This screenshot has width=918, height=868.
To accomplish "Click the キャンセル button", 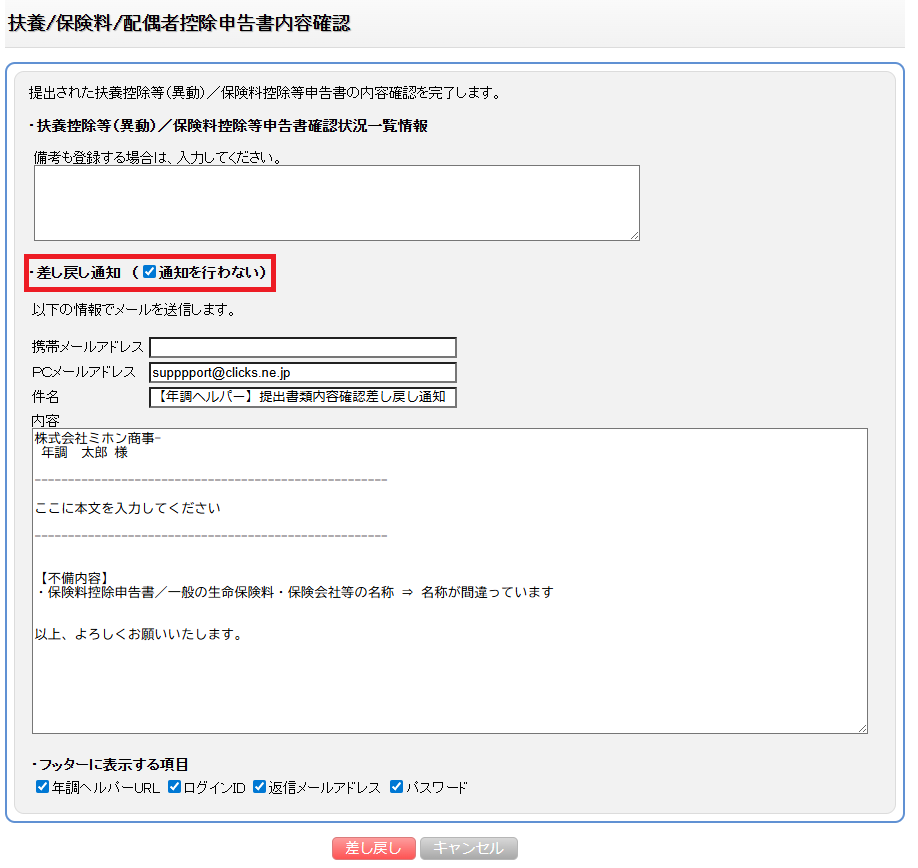I will click(x=468, y=848).
